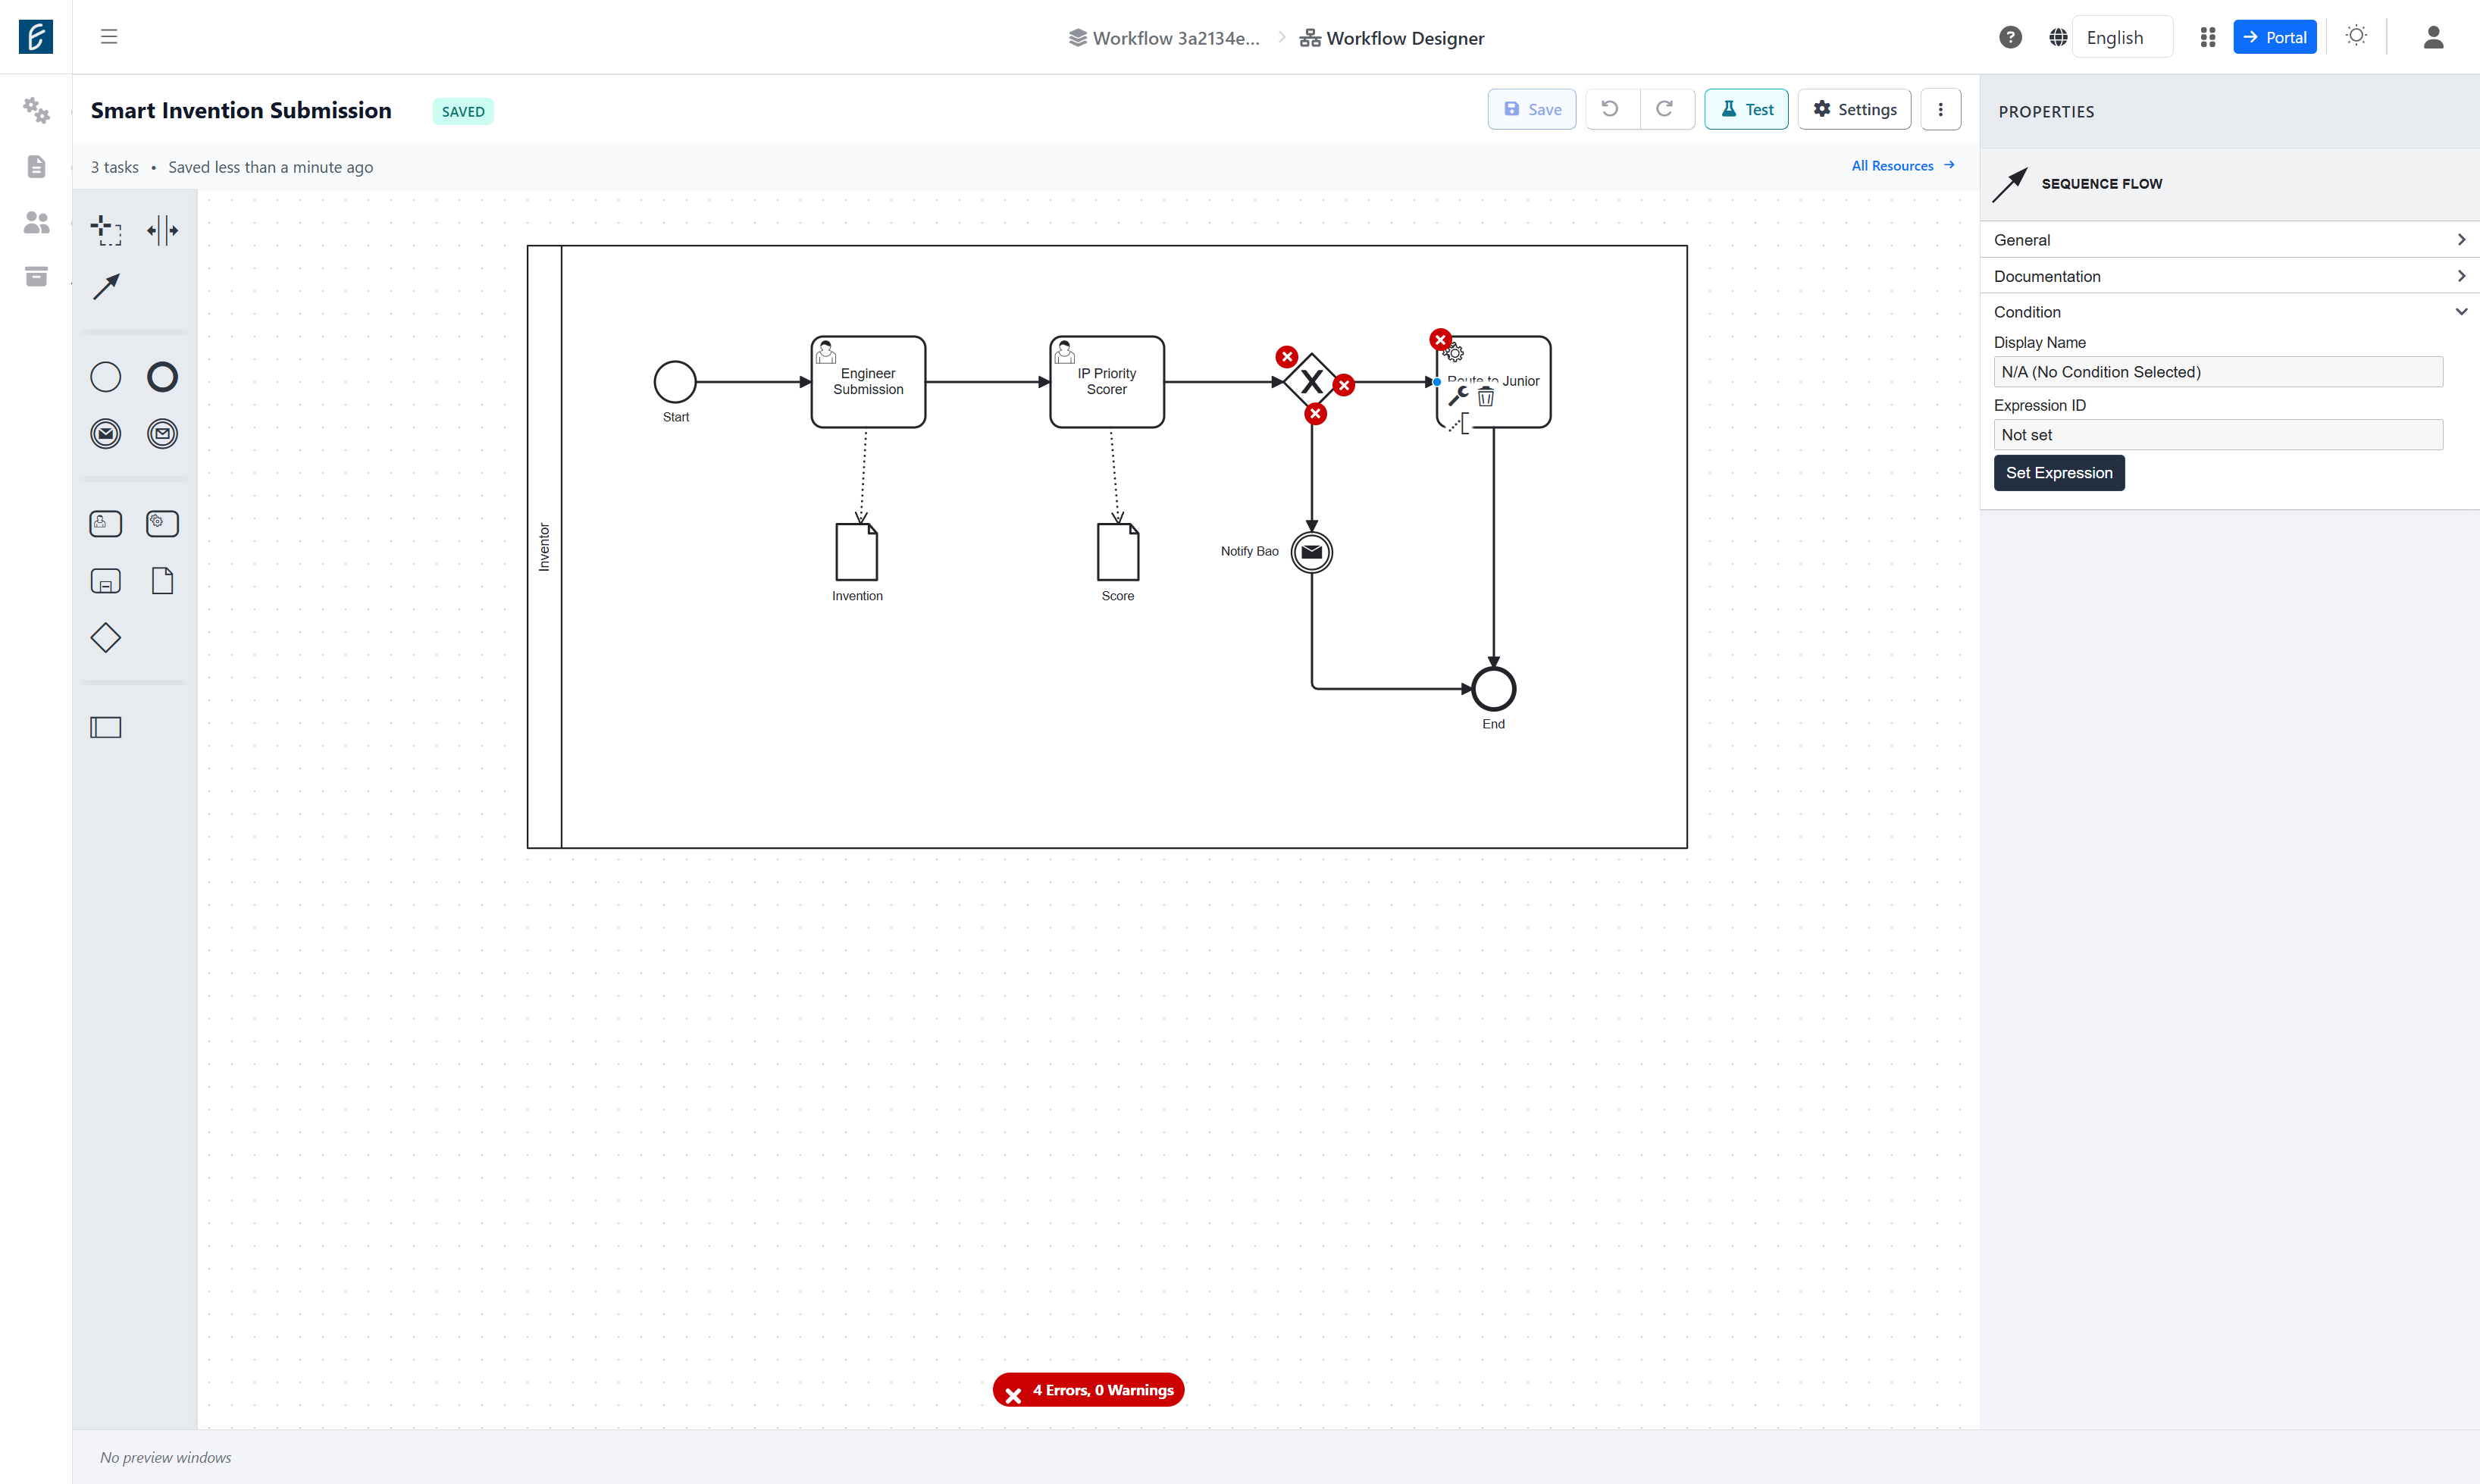The height and width of the screenshot is (1484, 2480).
Task: Click Set Expression button
Action: [2059, 473]
